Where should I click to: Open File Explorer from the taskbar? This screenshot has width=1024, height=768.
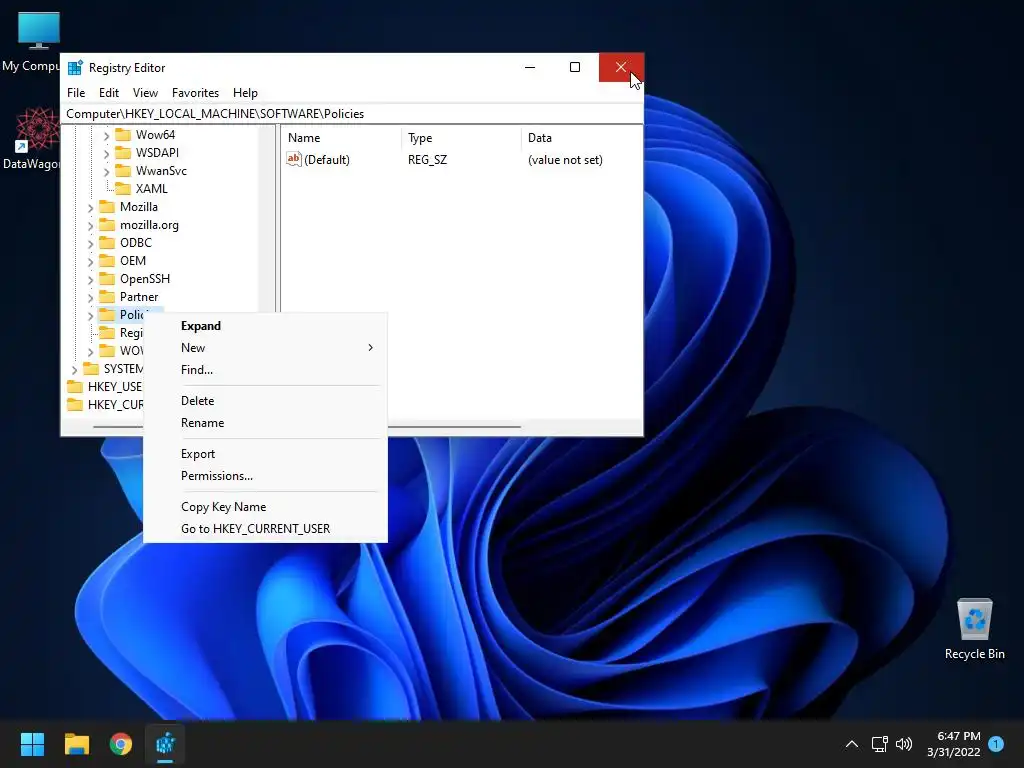coord(76,744)
